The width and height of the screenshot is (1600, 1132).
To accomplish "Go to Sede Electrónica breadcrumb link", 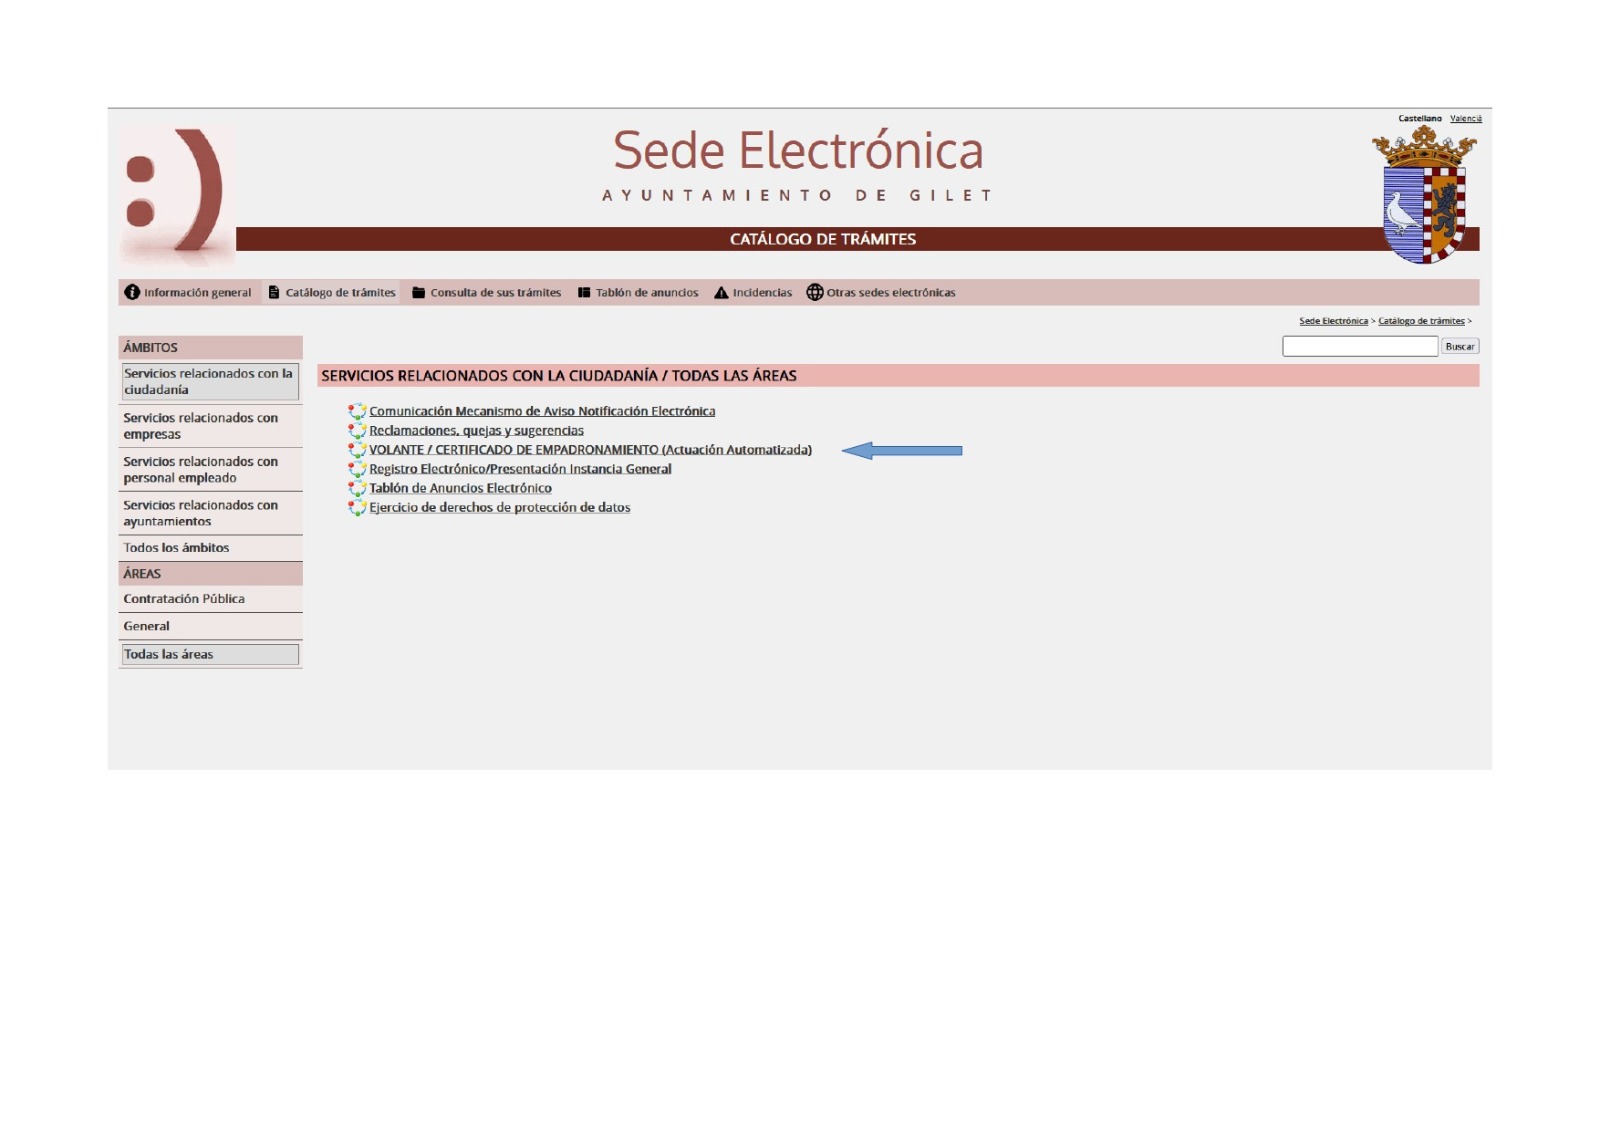I will point(1333,321).
